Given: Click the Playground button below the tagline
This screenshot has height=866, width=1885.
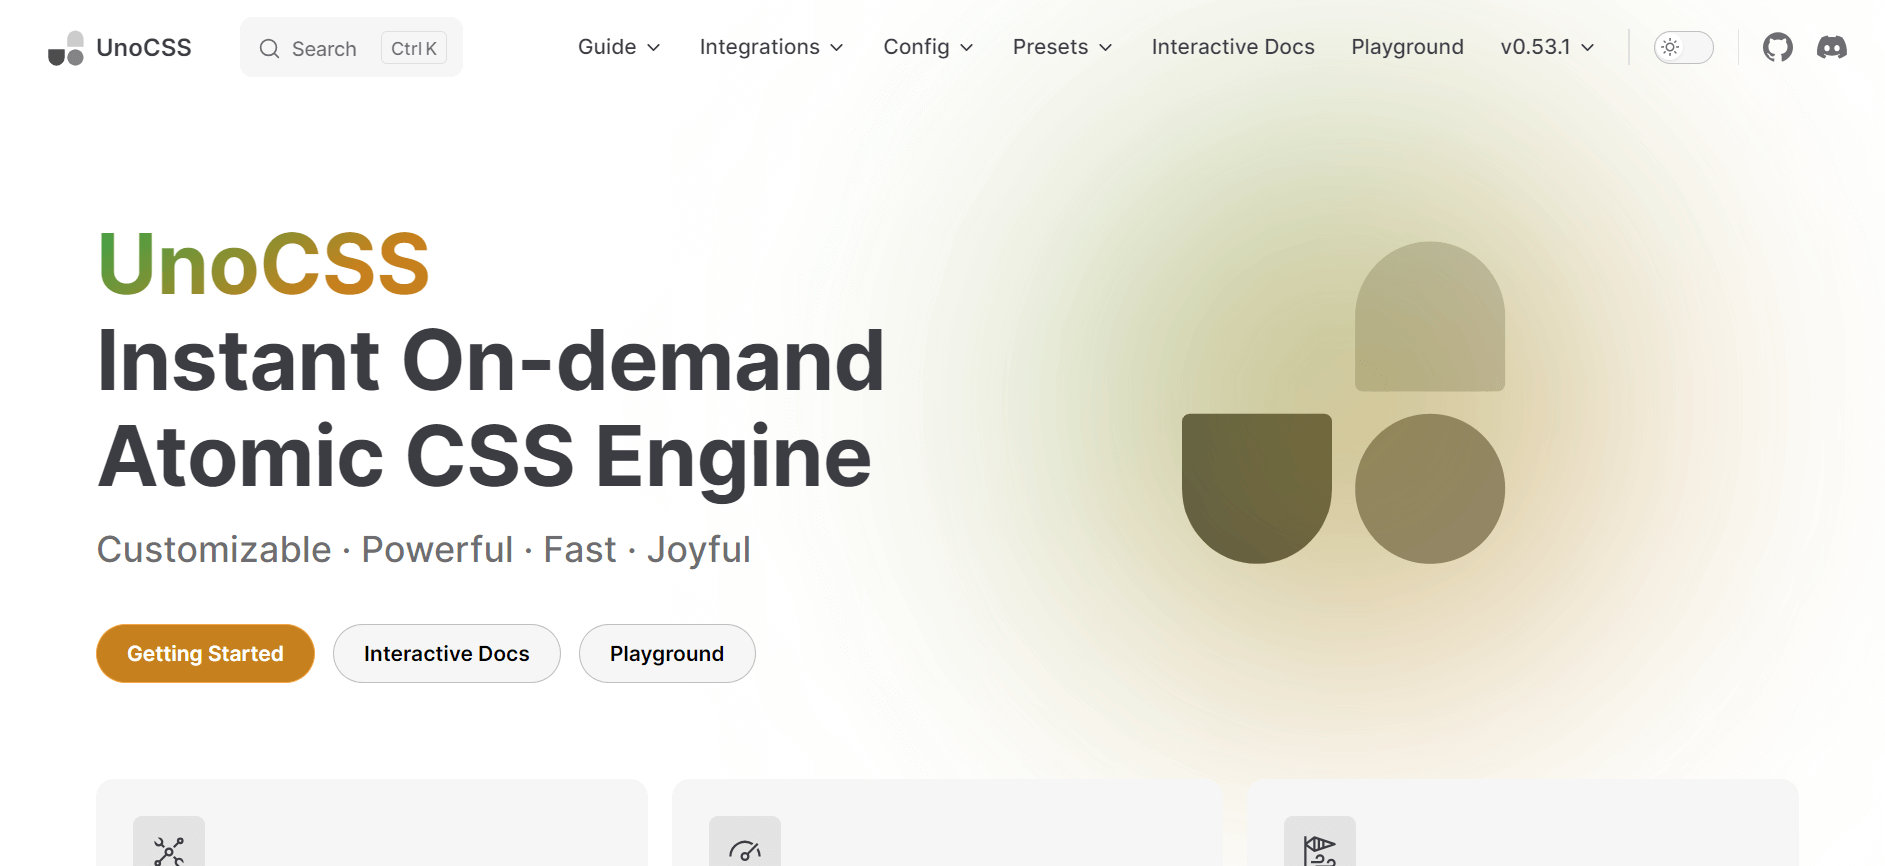Looking at the screenshot, I should coord(667,654).
